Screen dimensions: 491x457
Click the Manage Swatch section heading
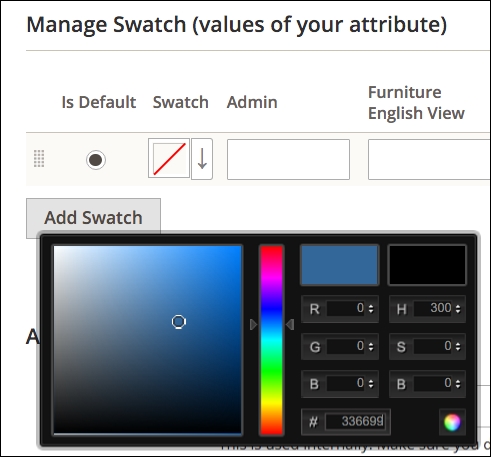tap(237, 25)
